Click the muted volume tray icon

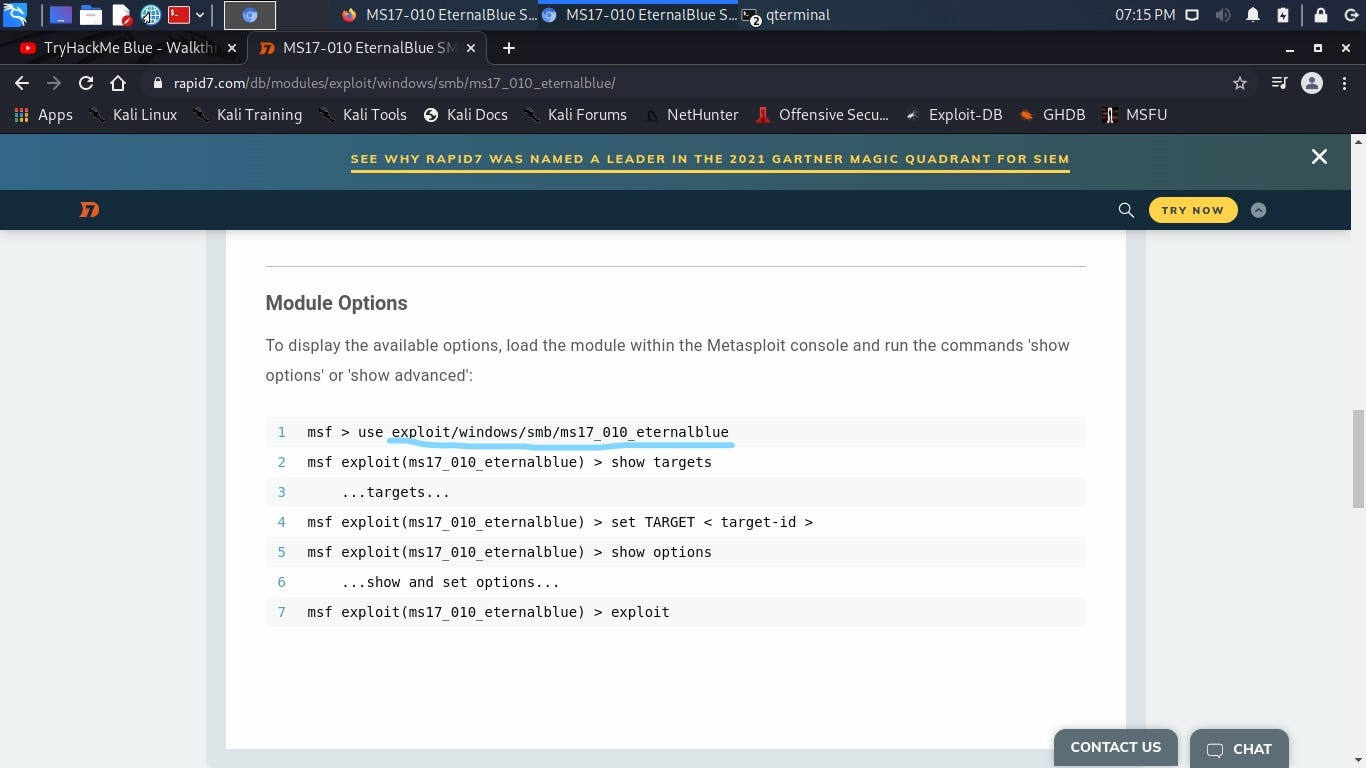1223,15
